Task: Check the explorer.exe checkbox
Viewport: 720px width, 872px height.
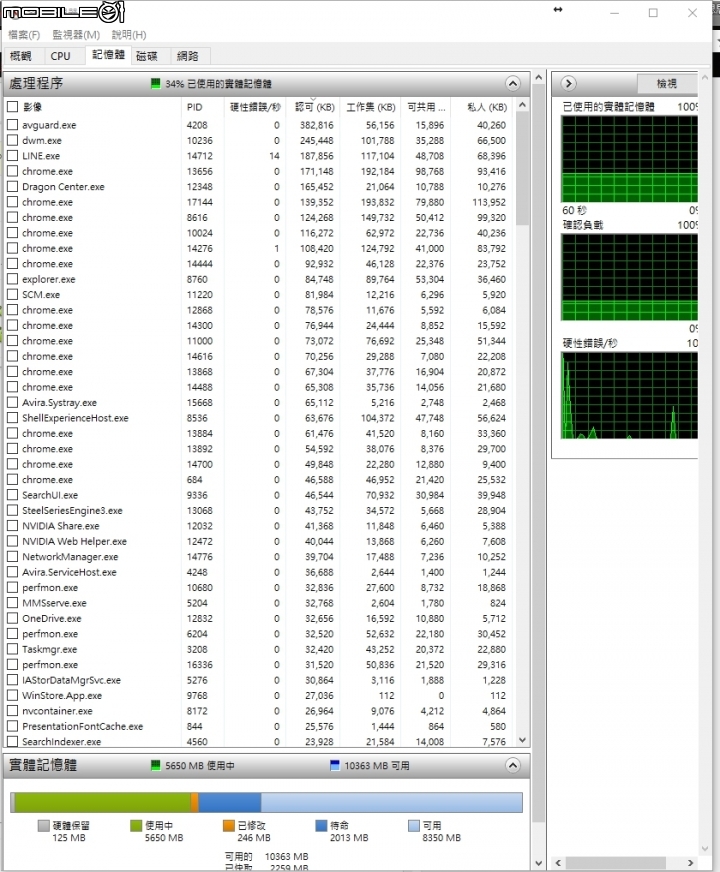Action: pos(12,279)
